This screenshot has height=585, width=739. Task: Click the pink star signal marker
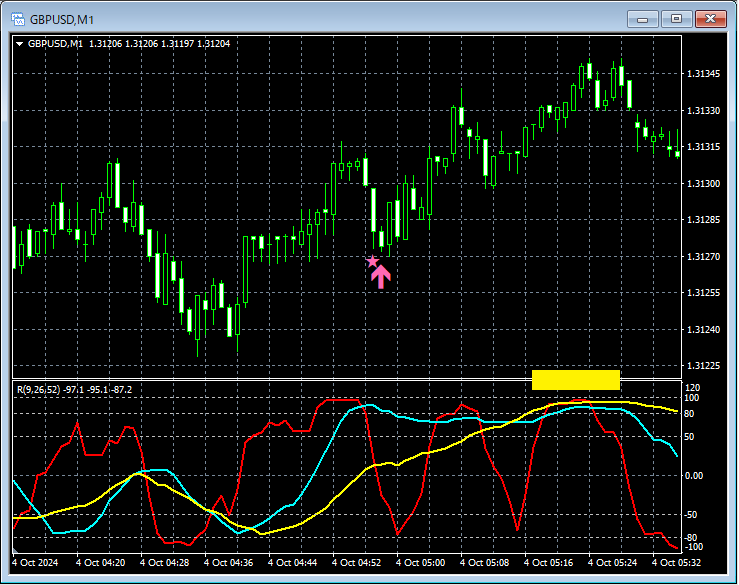point(372,261)
